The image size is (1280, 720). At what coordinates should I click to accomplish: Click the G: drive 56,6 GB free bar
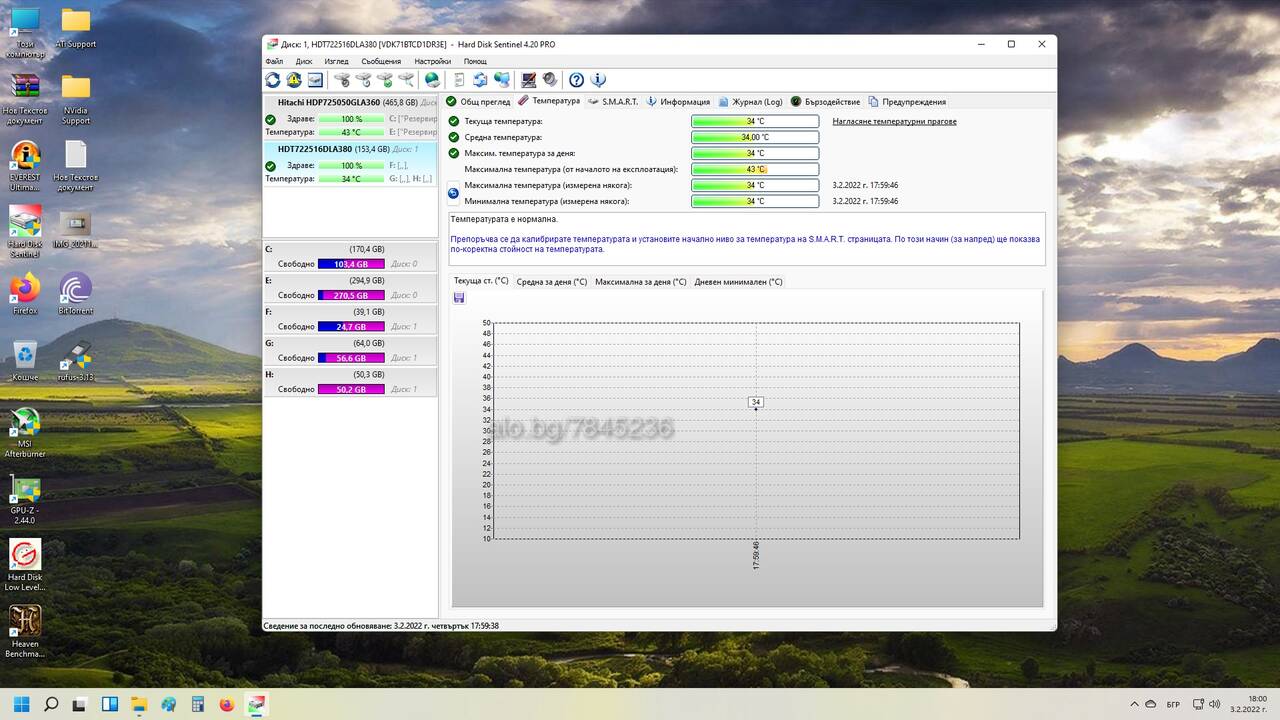(351, 358)
